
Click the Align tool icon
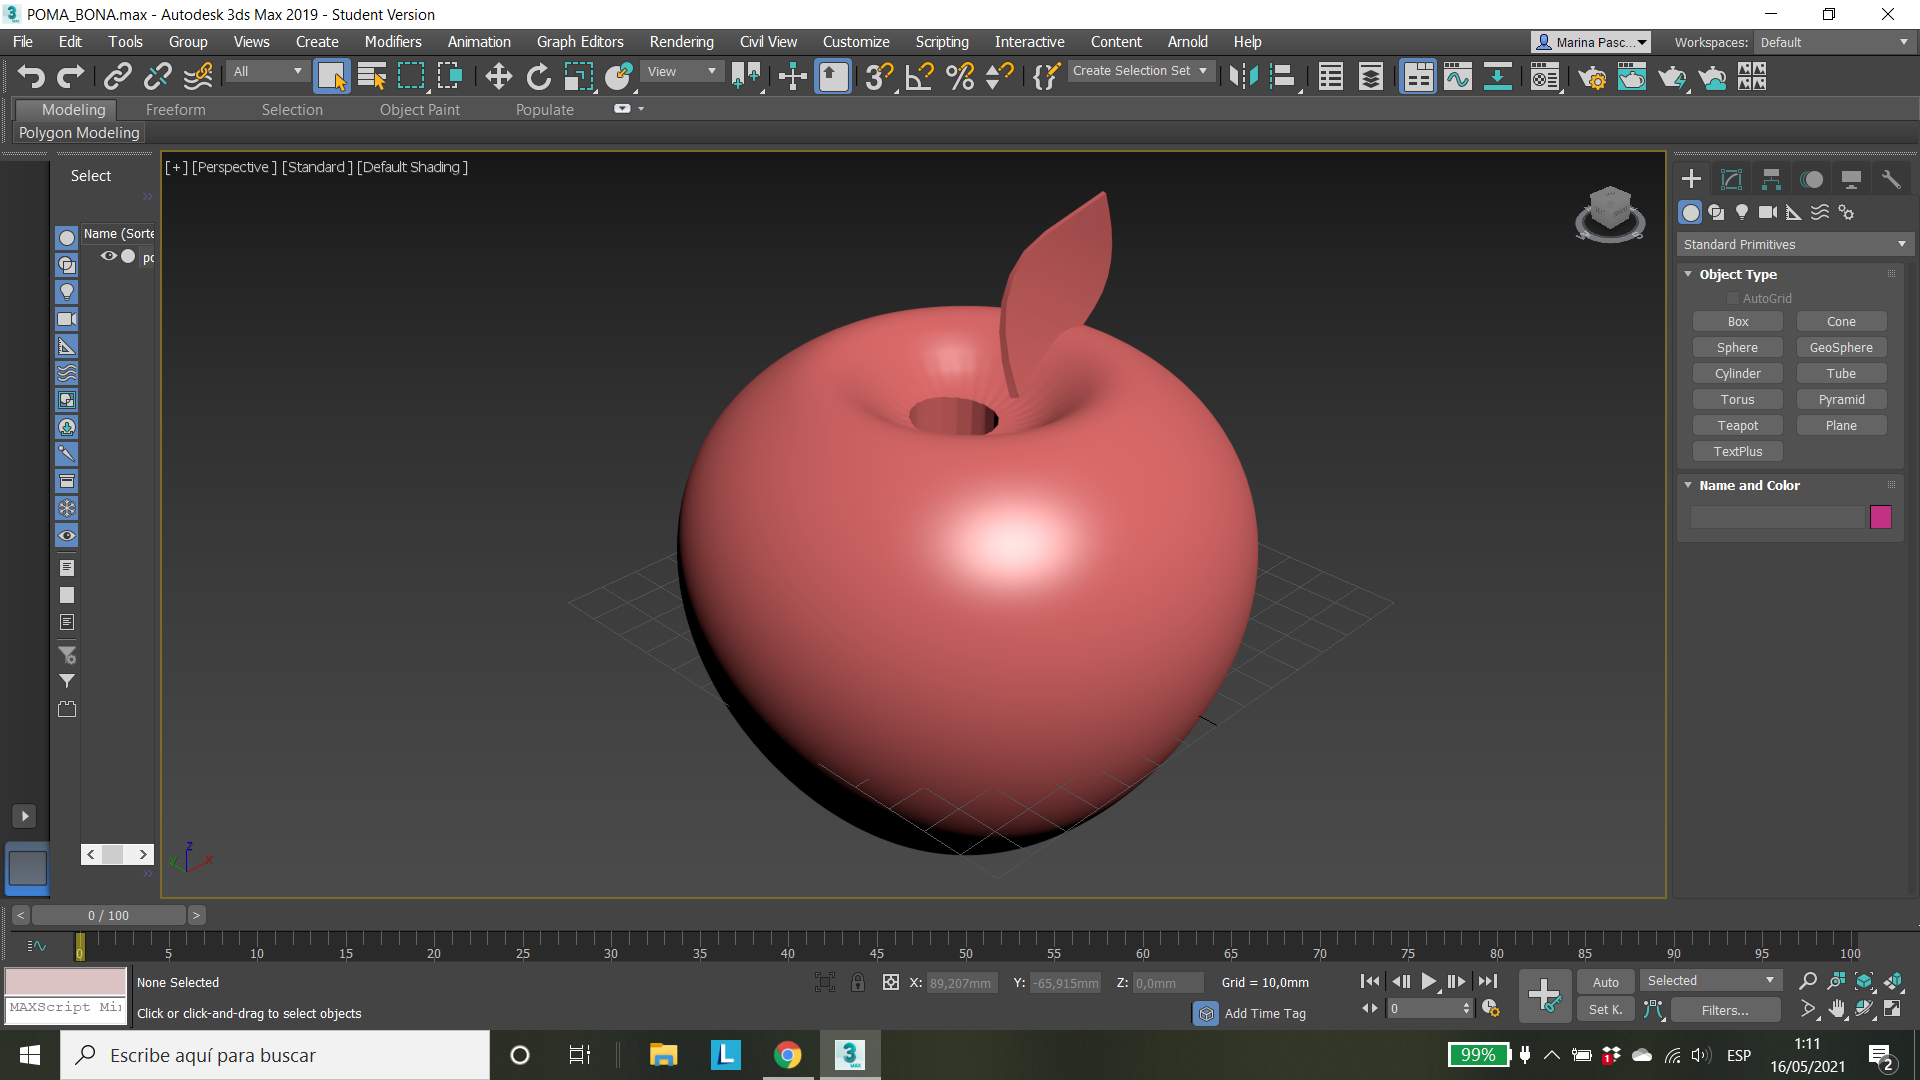point(1283,76)
